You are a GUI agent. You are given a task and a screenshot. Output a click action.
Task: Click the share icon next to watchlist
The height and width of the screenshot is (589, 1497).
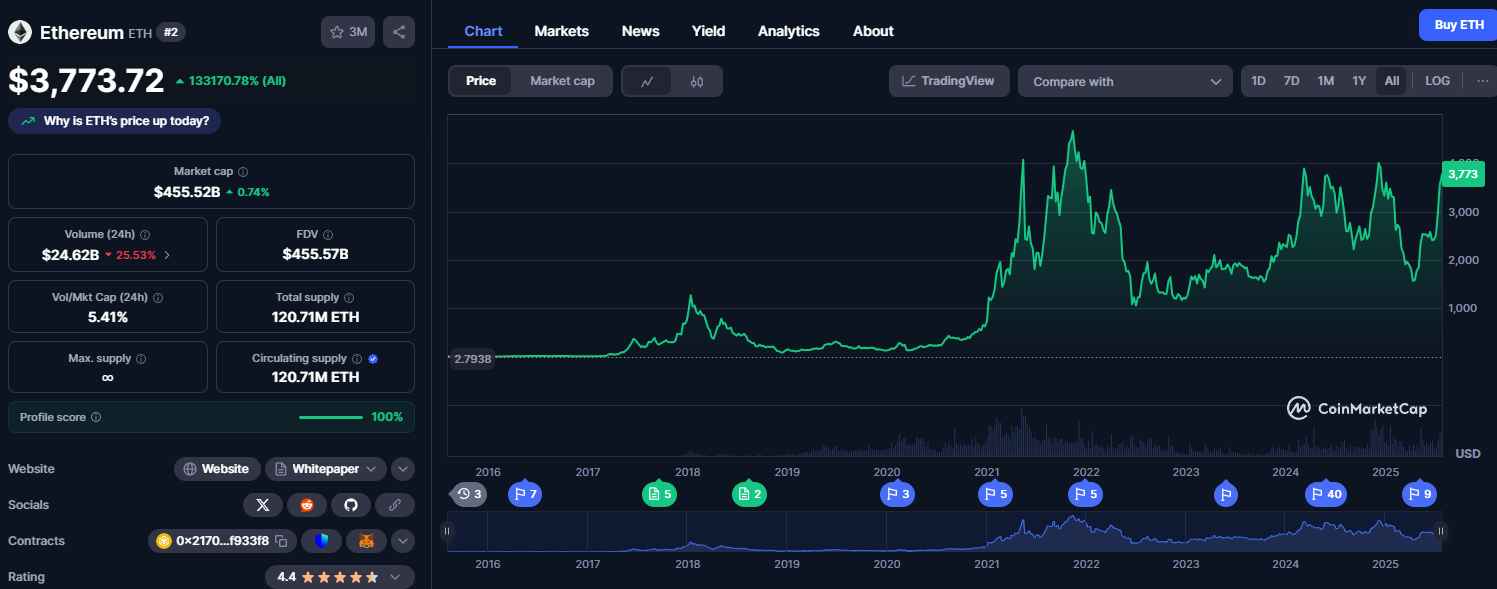click(399, 32)
